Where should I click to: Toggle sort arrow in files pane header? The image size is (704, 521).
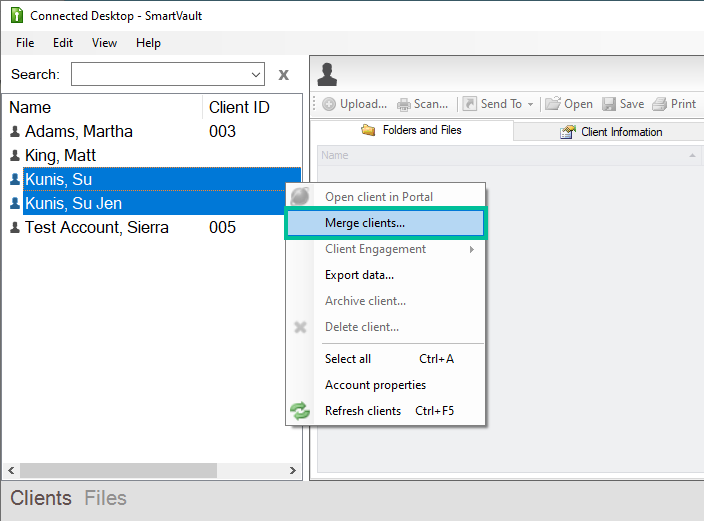[x=692, y=155]
